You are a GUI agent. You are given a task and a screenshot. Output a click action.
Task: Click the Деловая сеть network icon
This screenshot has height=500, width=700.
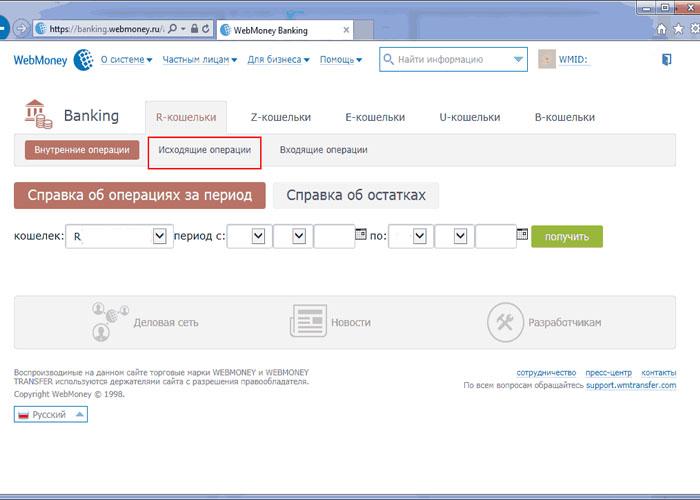click(x=110, y=321)
